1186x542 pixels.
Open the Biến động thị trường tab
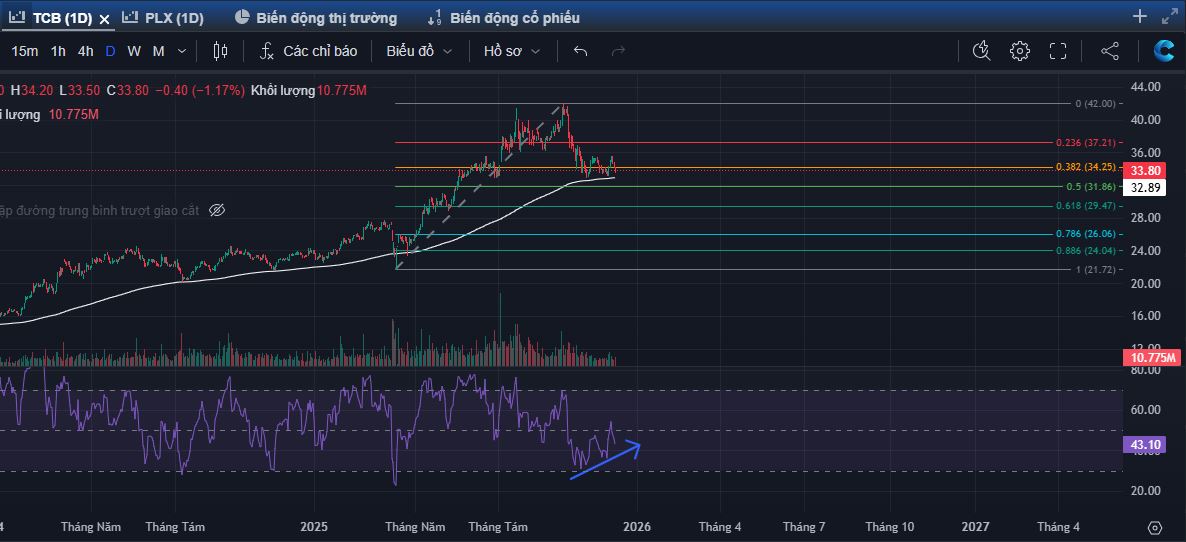[x=315, y=18]
